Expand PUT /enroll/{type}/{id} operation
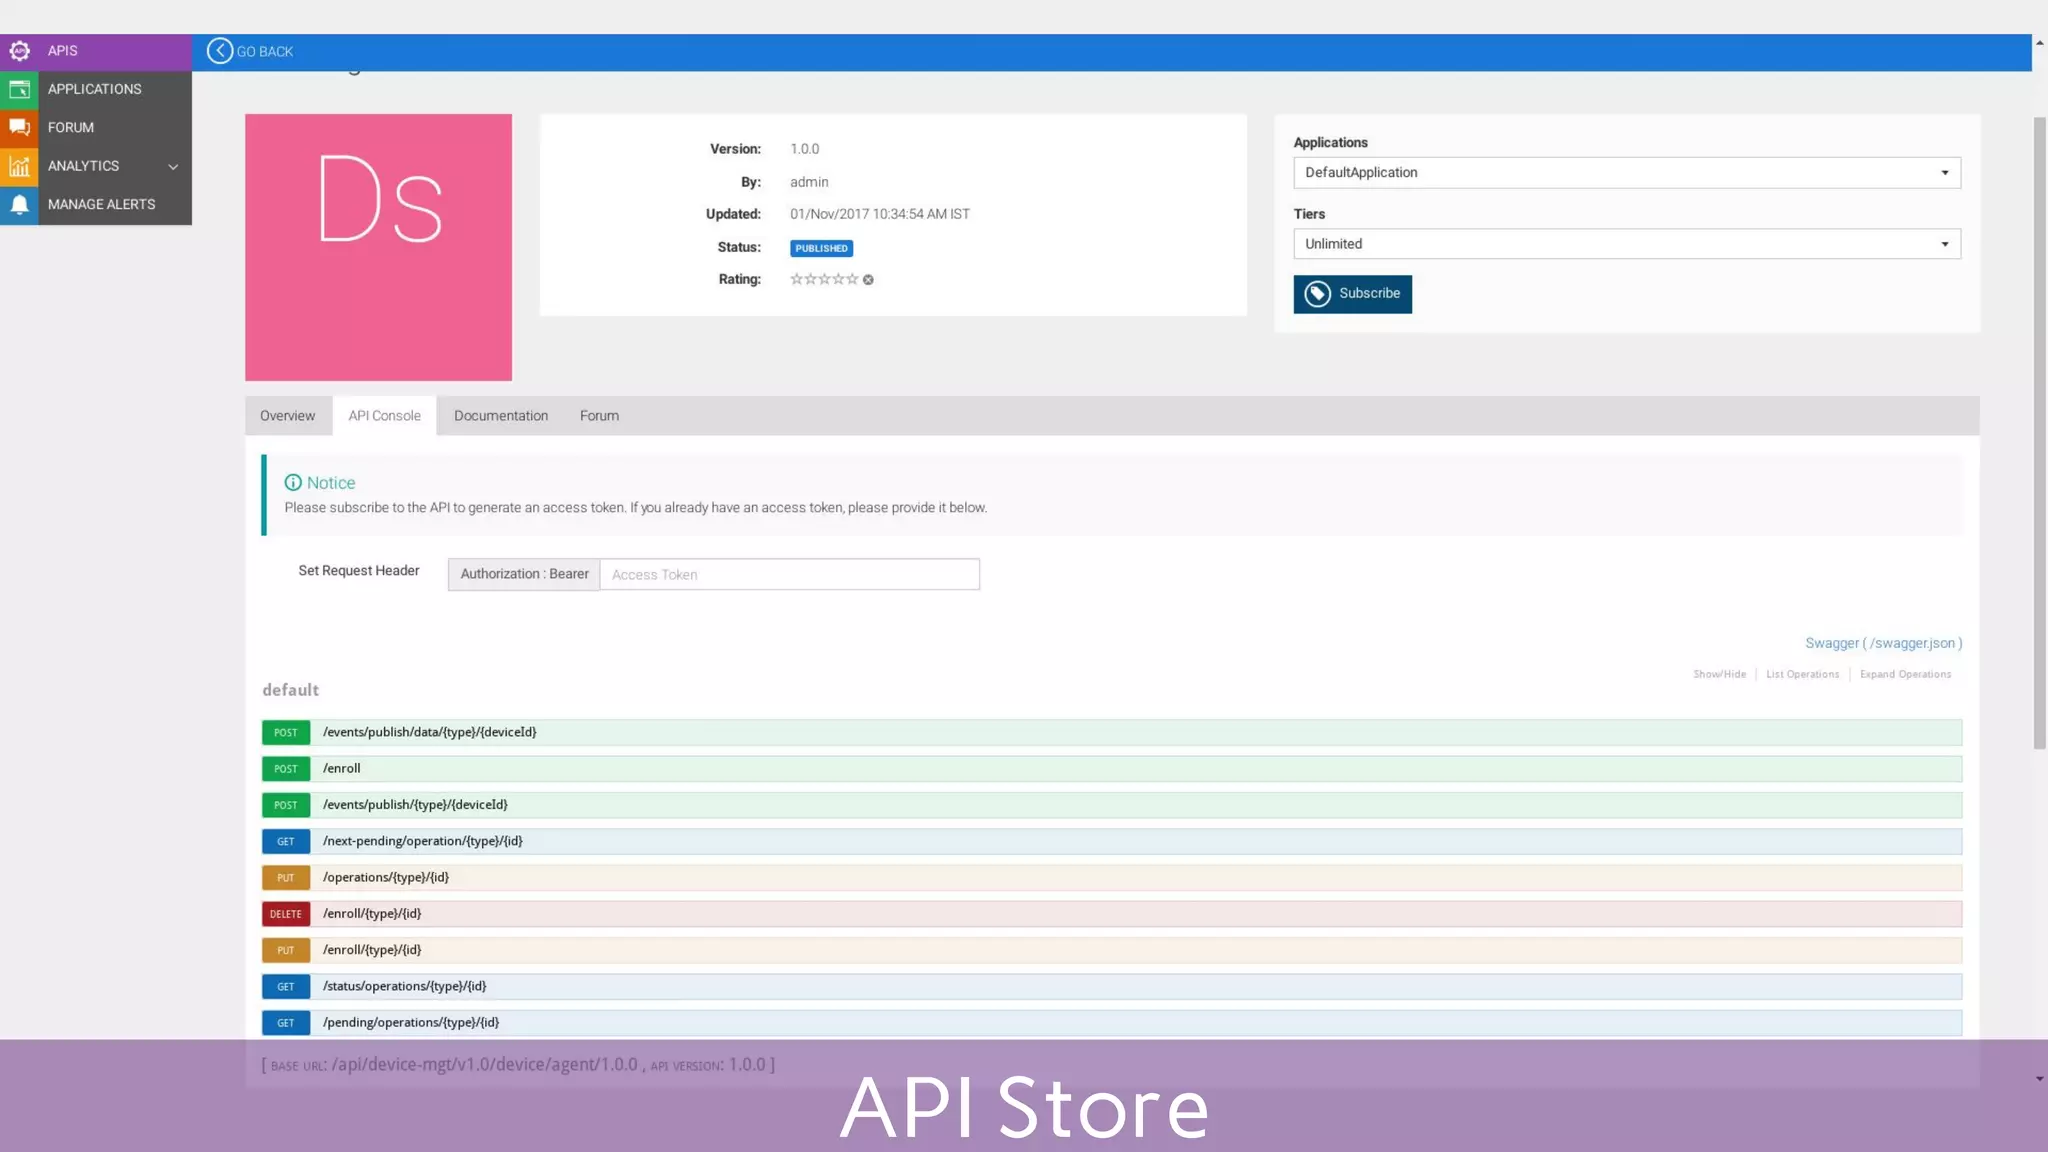The image size is (2048, 1152). tap(1111, 950)
